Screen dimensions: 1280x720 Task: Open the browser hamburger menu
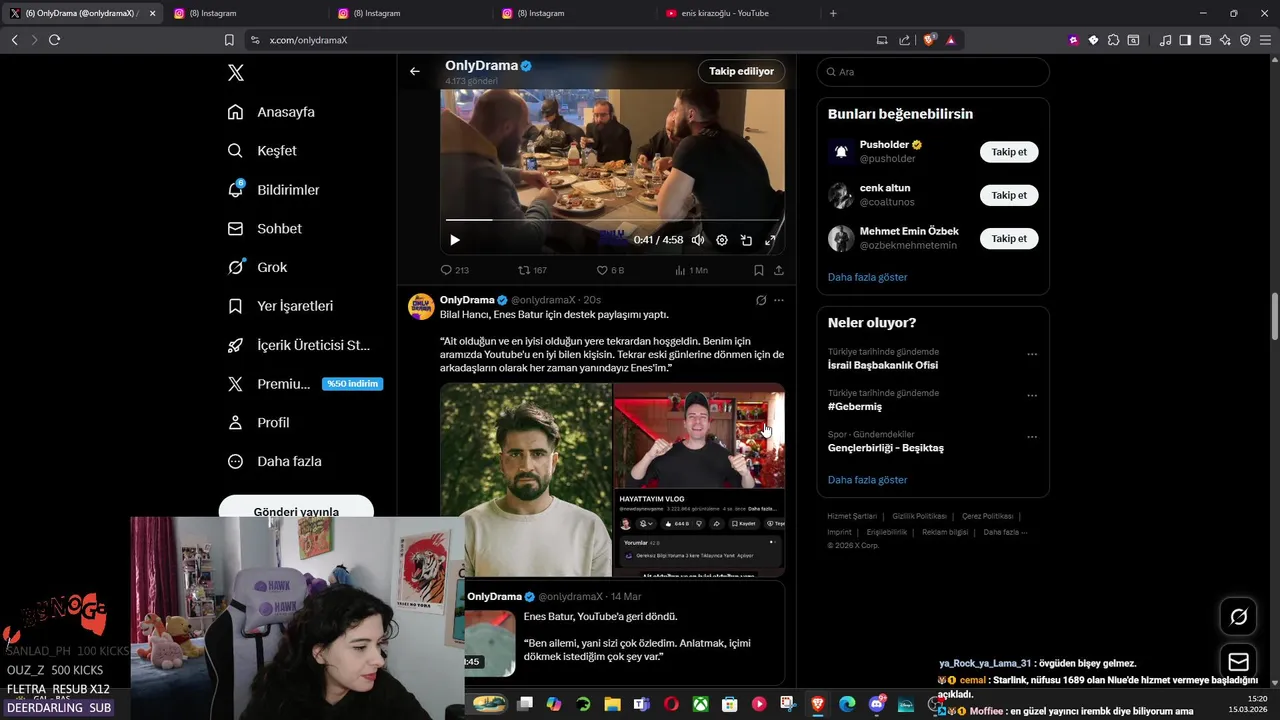point(1265,40)
